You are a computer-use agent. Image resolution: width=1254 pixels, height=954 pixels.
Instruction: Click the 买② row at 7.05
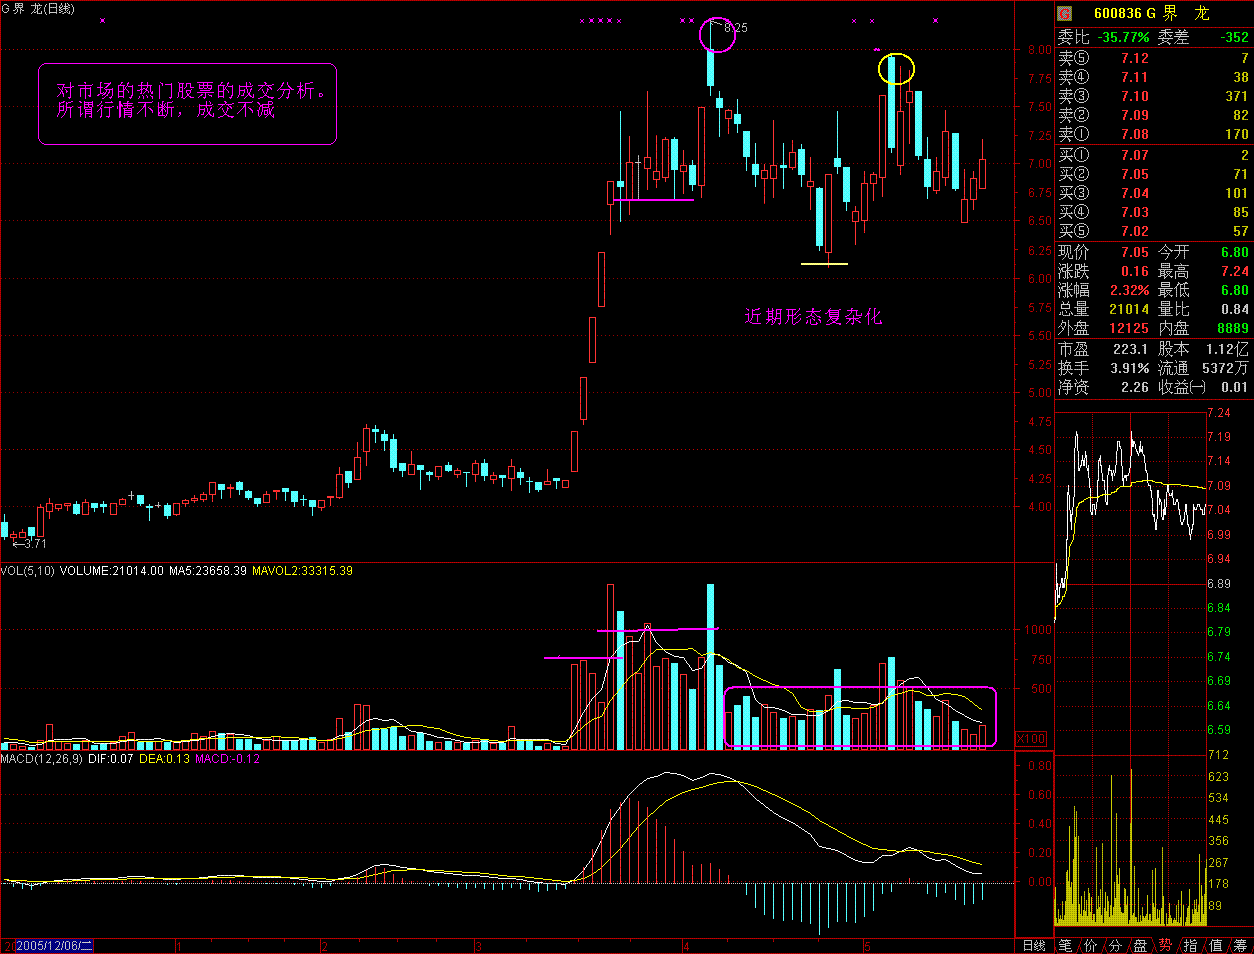point(1154,175)
